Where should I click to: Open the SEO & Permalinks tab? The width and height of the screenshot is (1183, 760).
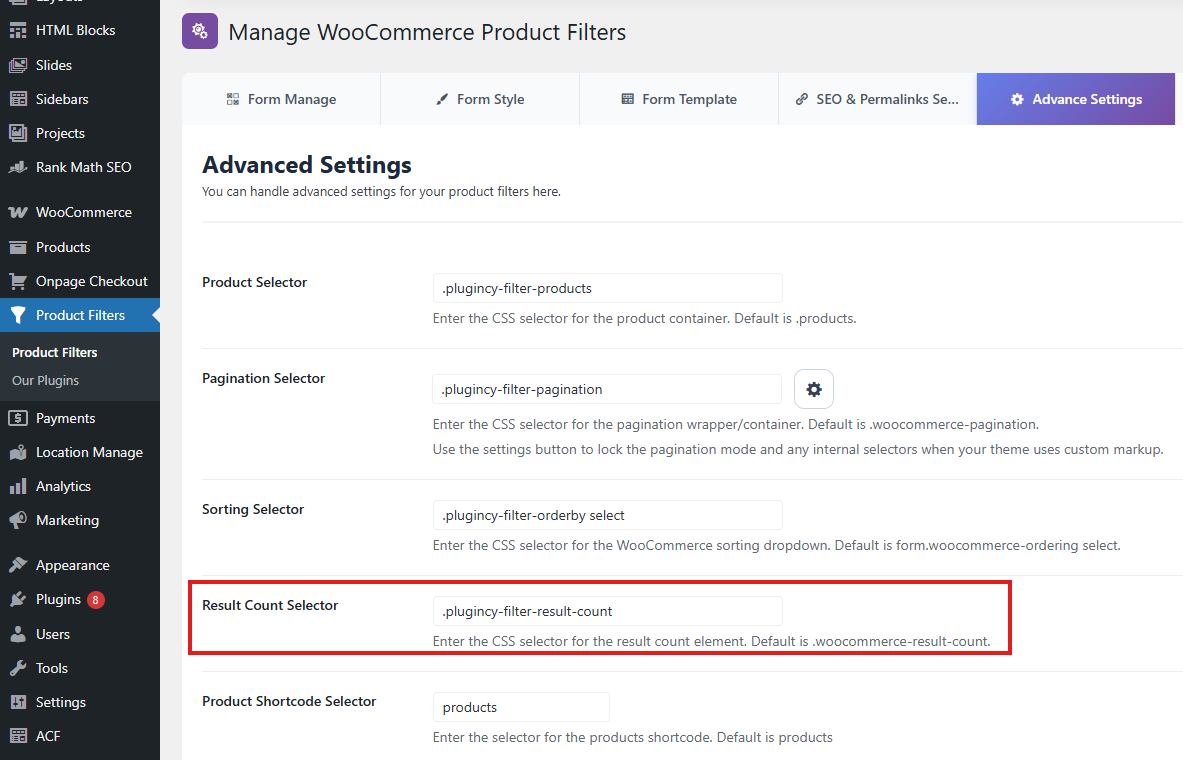pos(877,99)
